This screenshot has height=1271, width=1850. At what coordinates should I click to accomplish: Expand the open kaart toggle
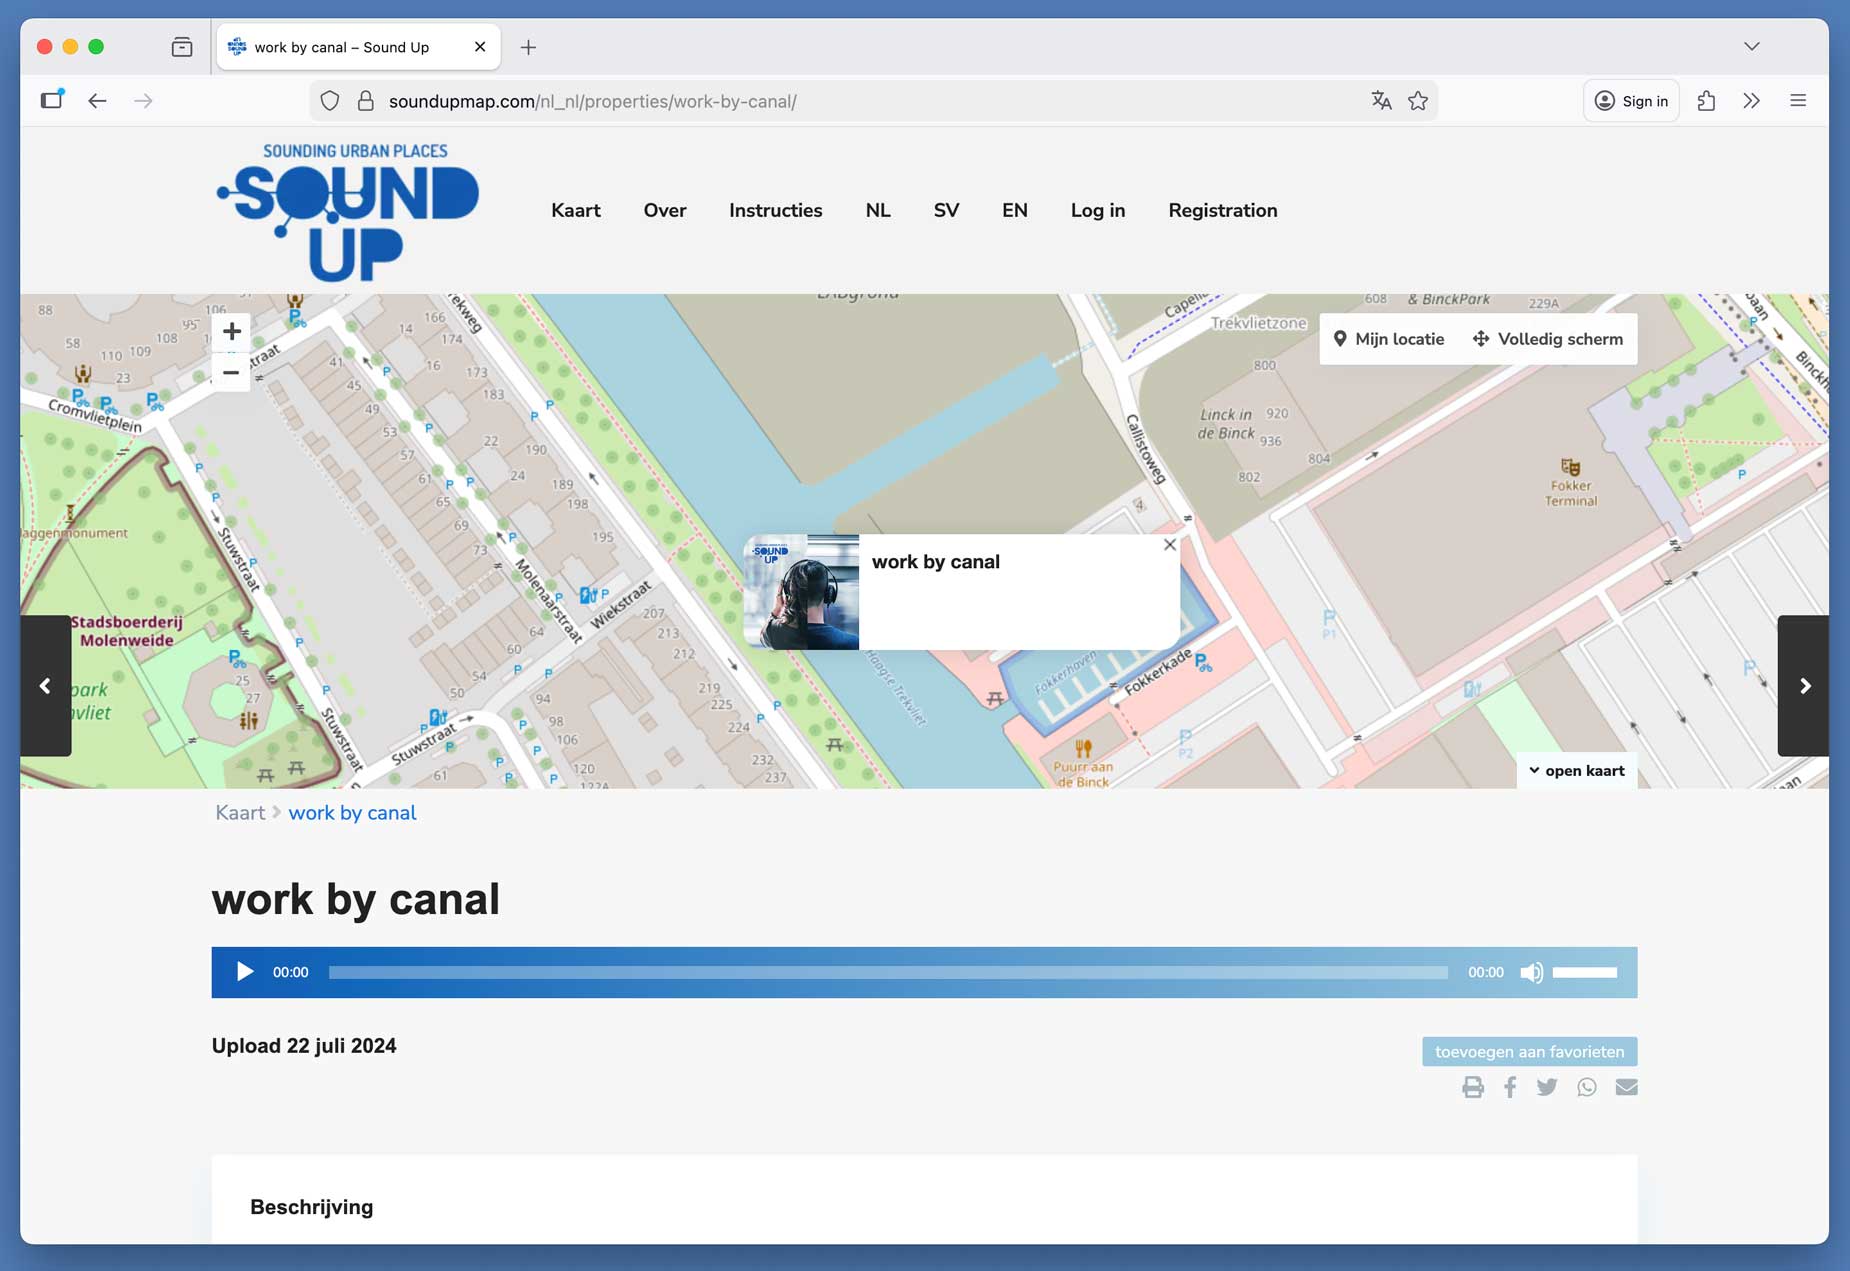pyautogui.click(x=1576, y=771)
